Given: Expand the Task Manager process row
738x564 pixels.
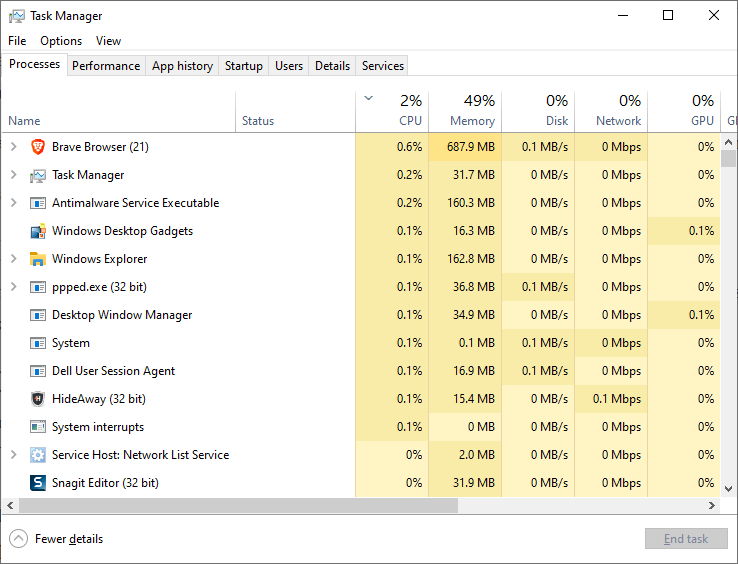Looking at the screenshot, I should coord(14,175).
